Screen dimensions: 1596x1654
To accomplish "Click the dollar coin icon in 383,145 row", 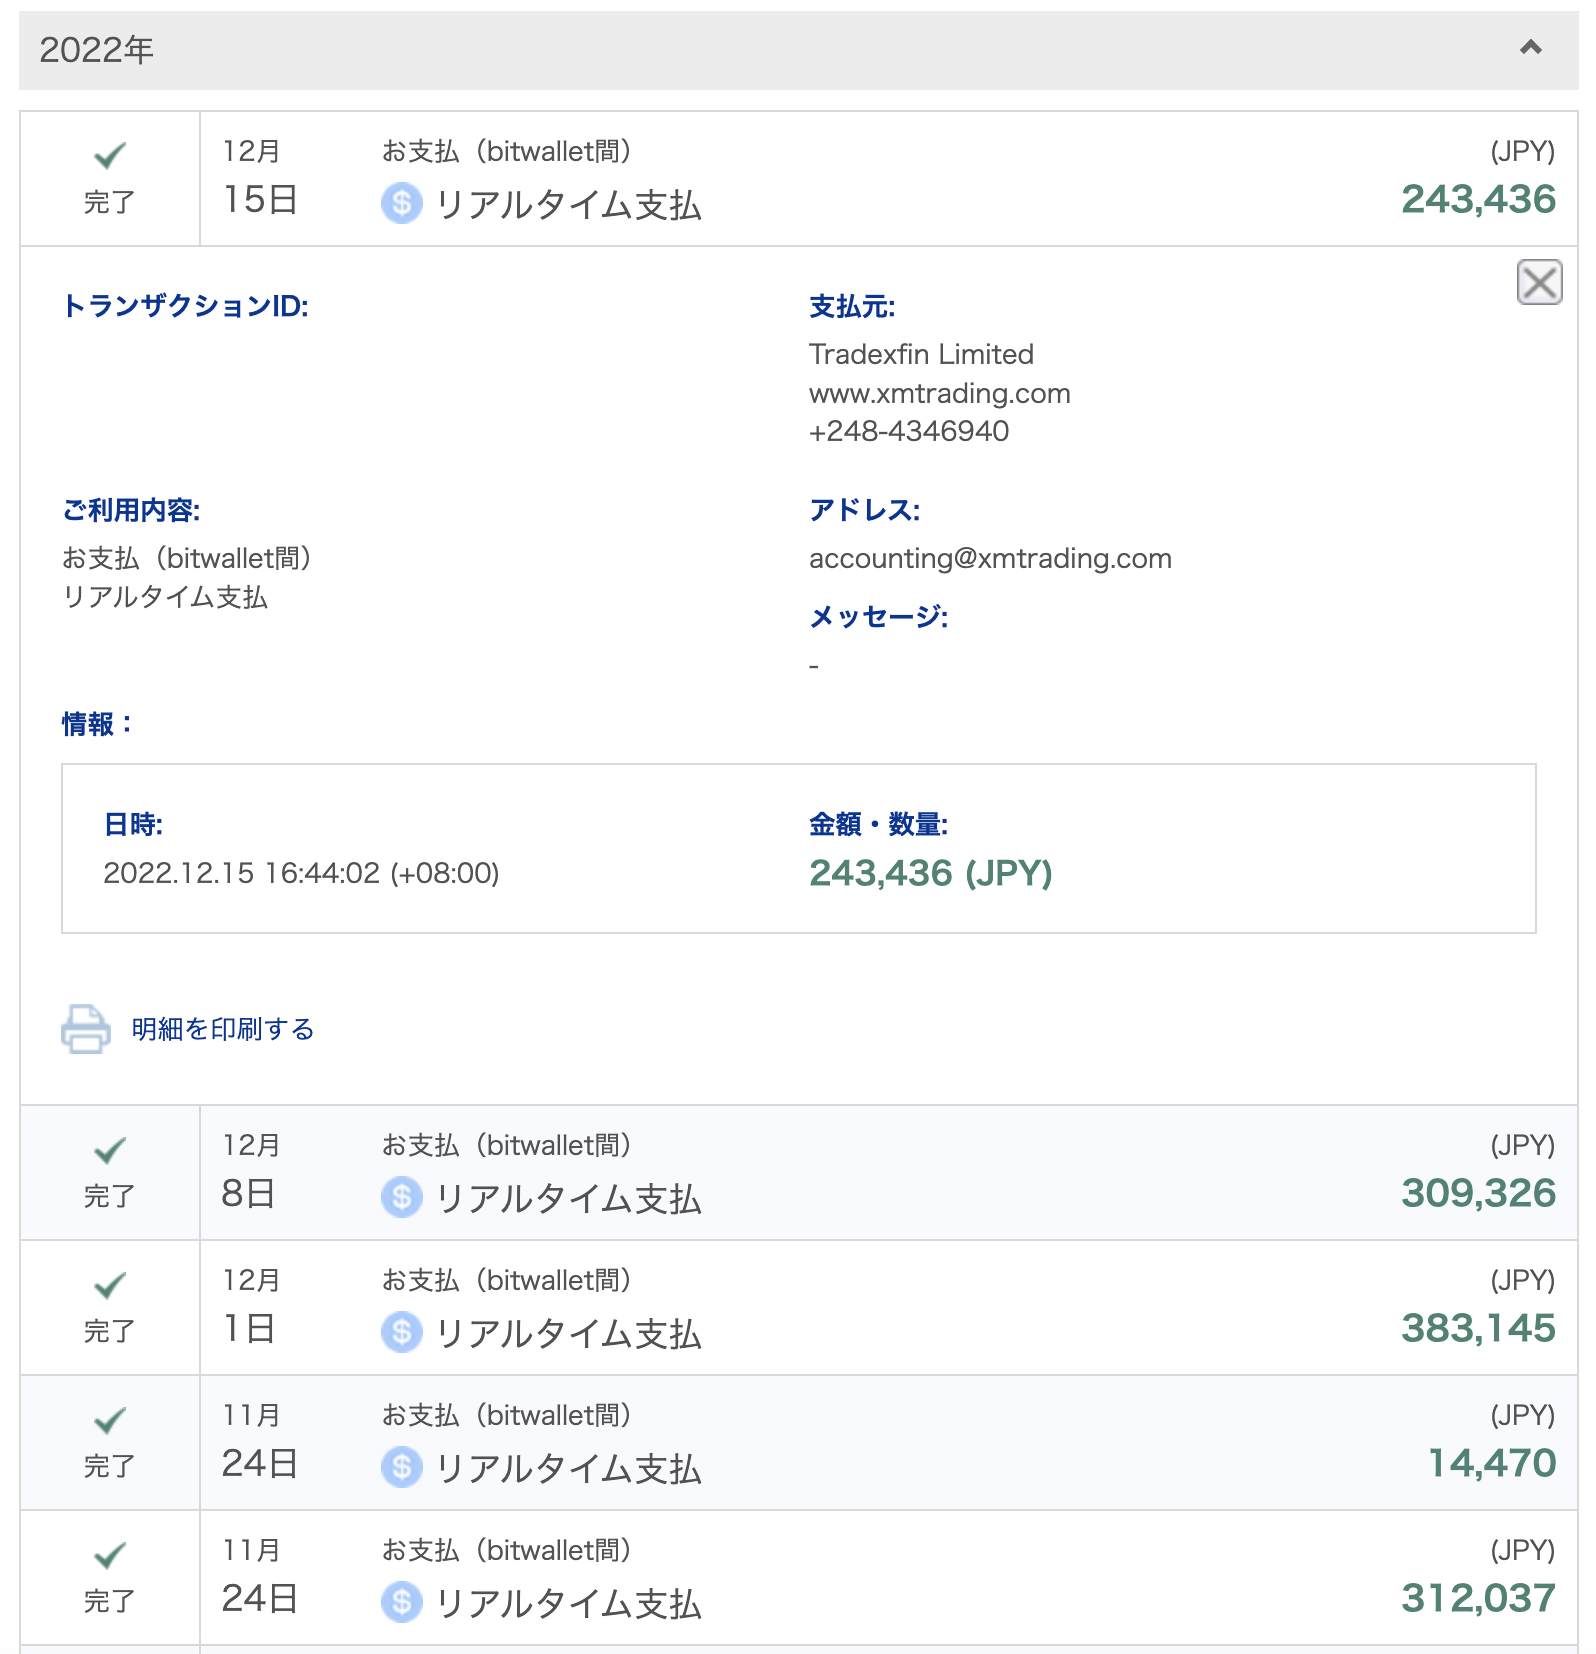I will 401,1332.
